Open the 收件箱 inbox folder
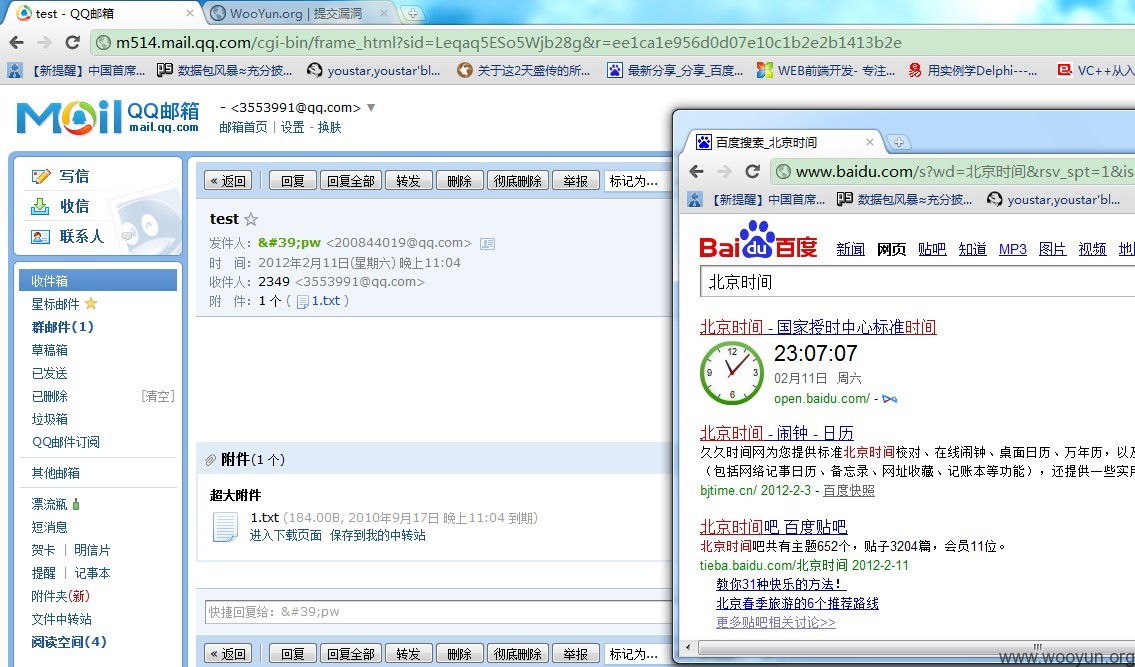Viewport: 1135px width, 667px height. [x=98, y=280]
